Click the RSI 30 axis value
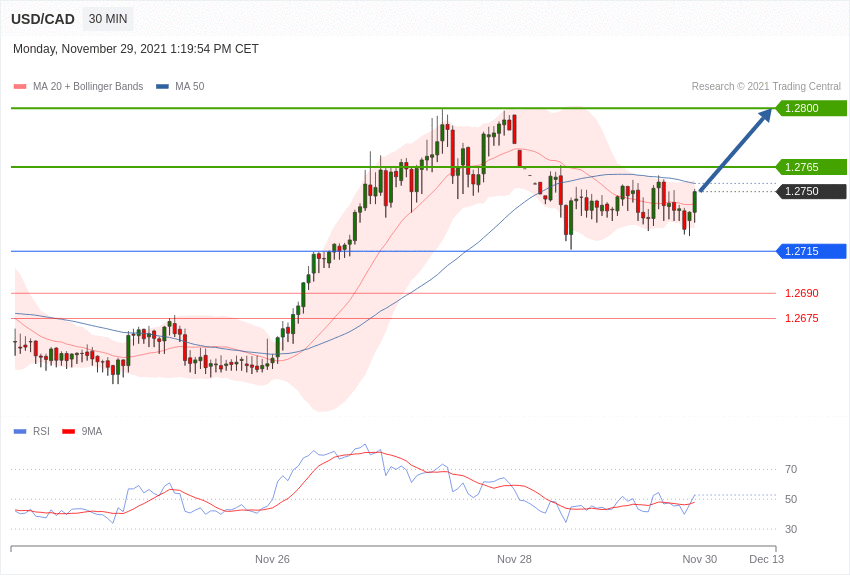 (x=791, y=529)
